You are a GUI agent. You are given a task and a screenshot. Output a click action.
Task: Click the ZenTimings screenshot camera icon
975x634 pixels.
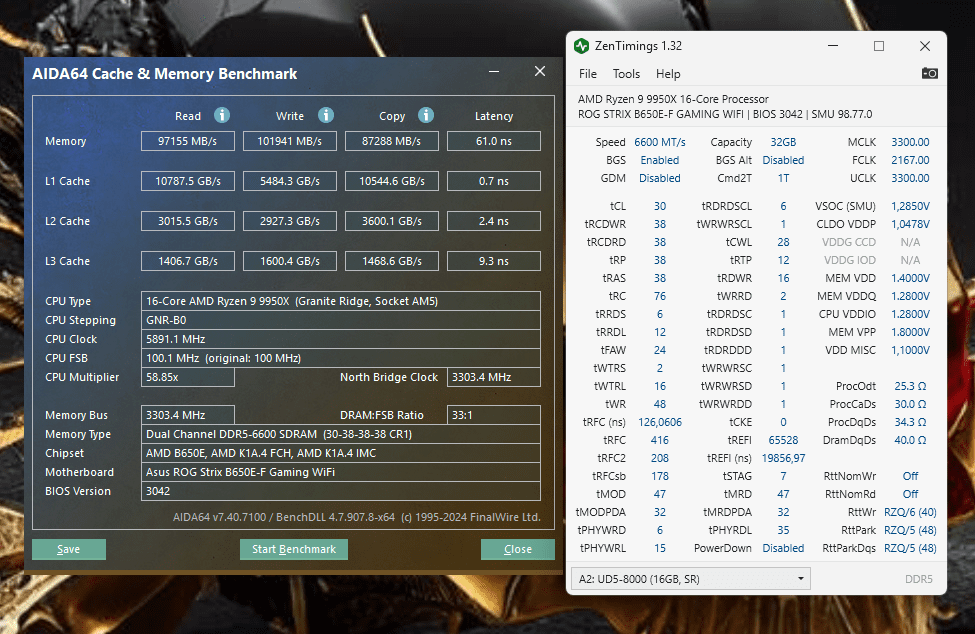(x=930, y=73)
